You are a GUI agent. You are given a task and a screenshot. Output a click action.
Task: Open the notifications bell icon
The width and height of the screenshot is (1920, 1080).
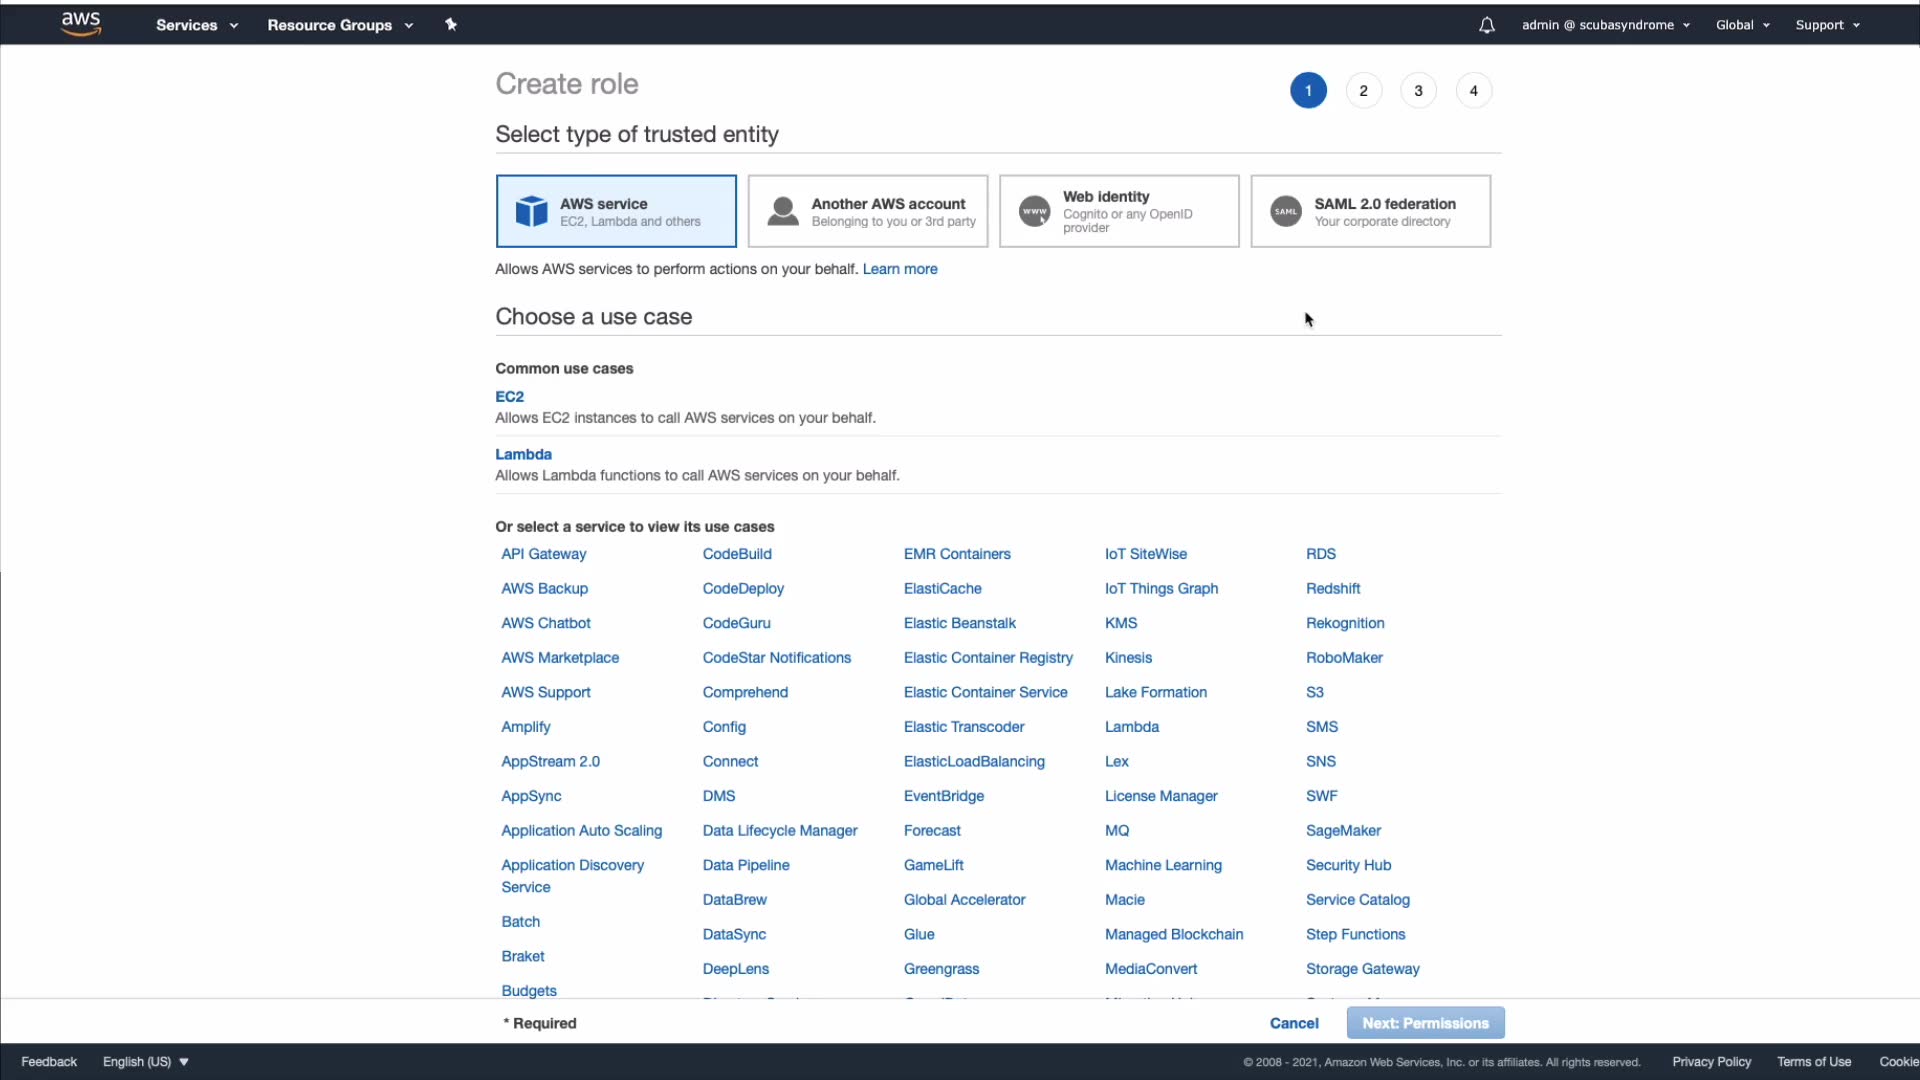point(1487,25)
